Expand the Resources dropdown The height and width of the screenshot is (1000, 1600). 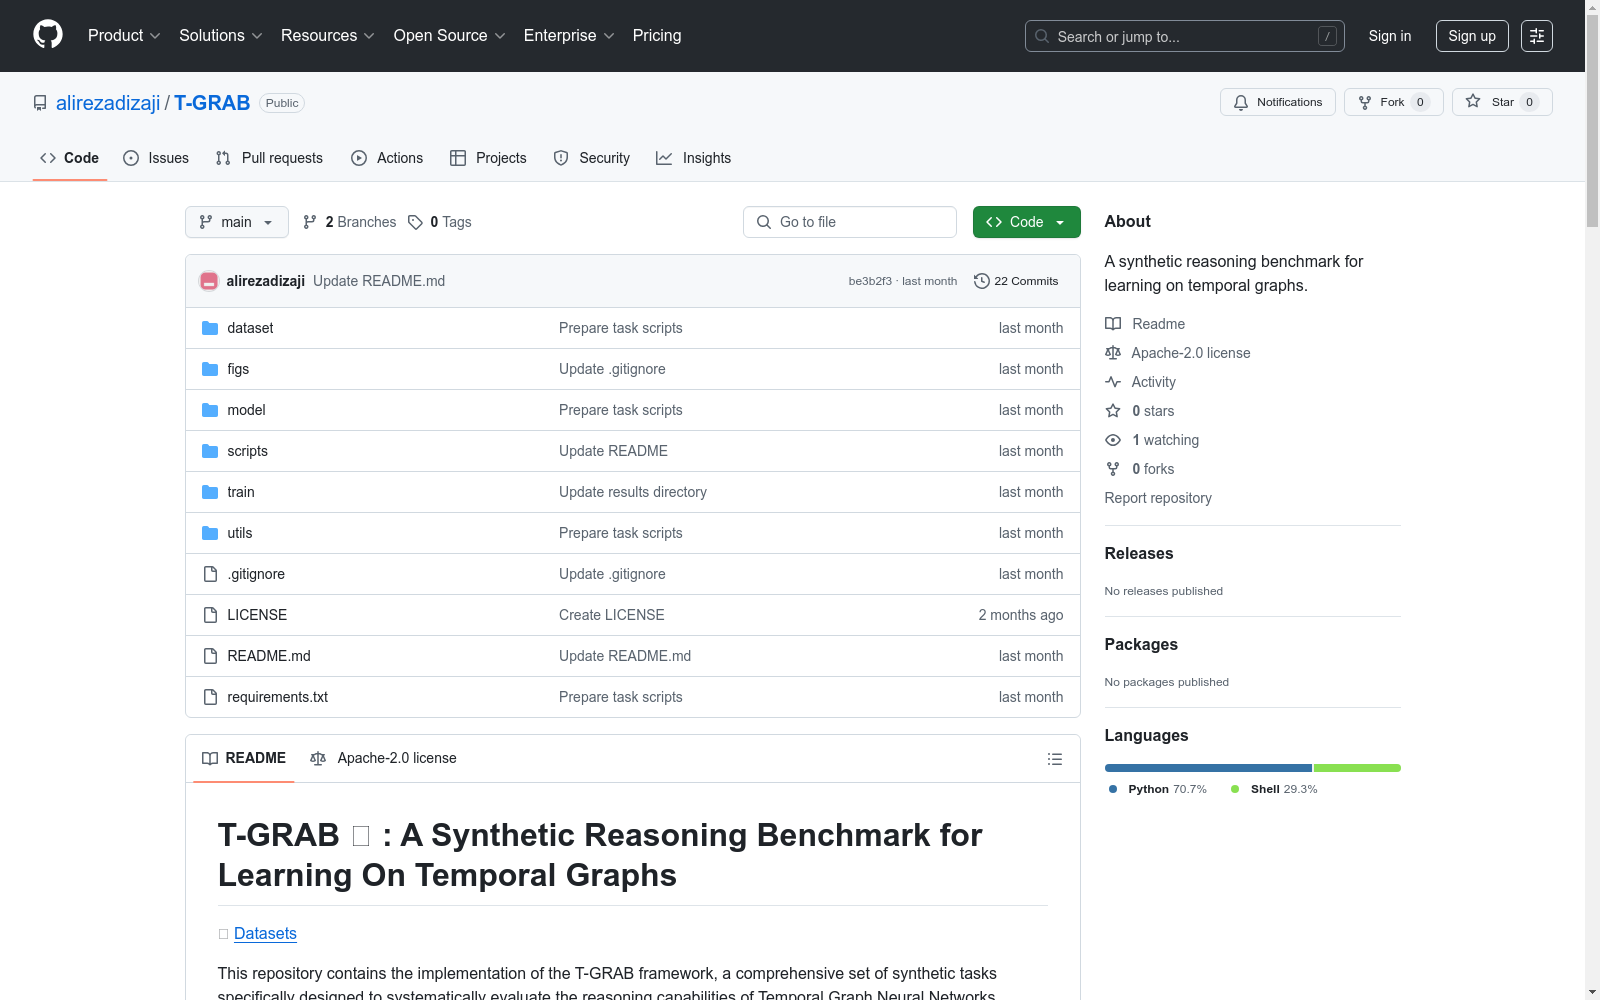point(328,36)
